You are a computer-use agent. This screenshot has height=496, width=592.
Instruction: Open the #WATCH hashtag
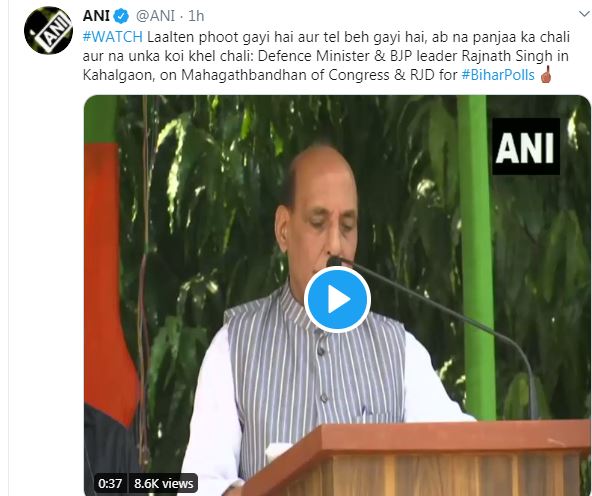(x=113, y=37)
